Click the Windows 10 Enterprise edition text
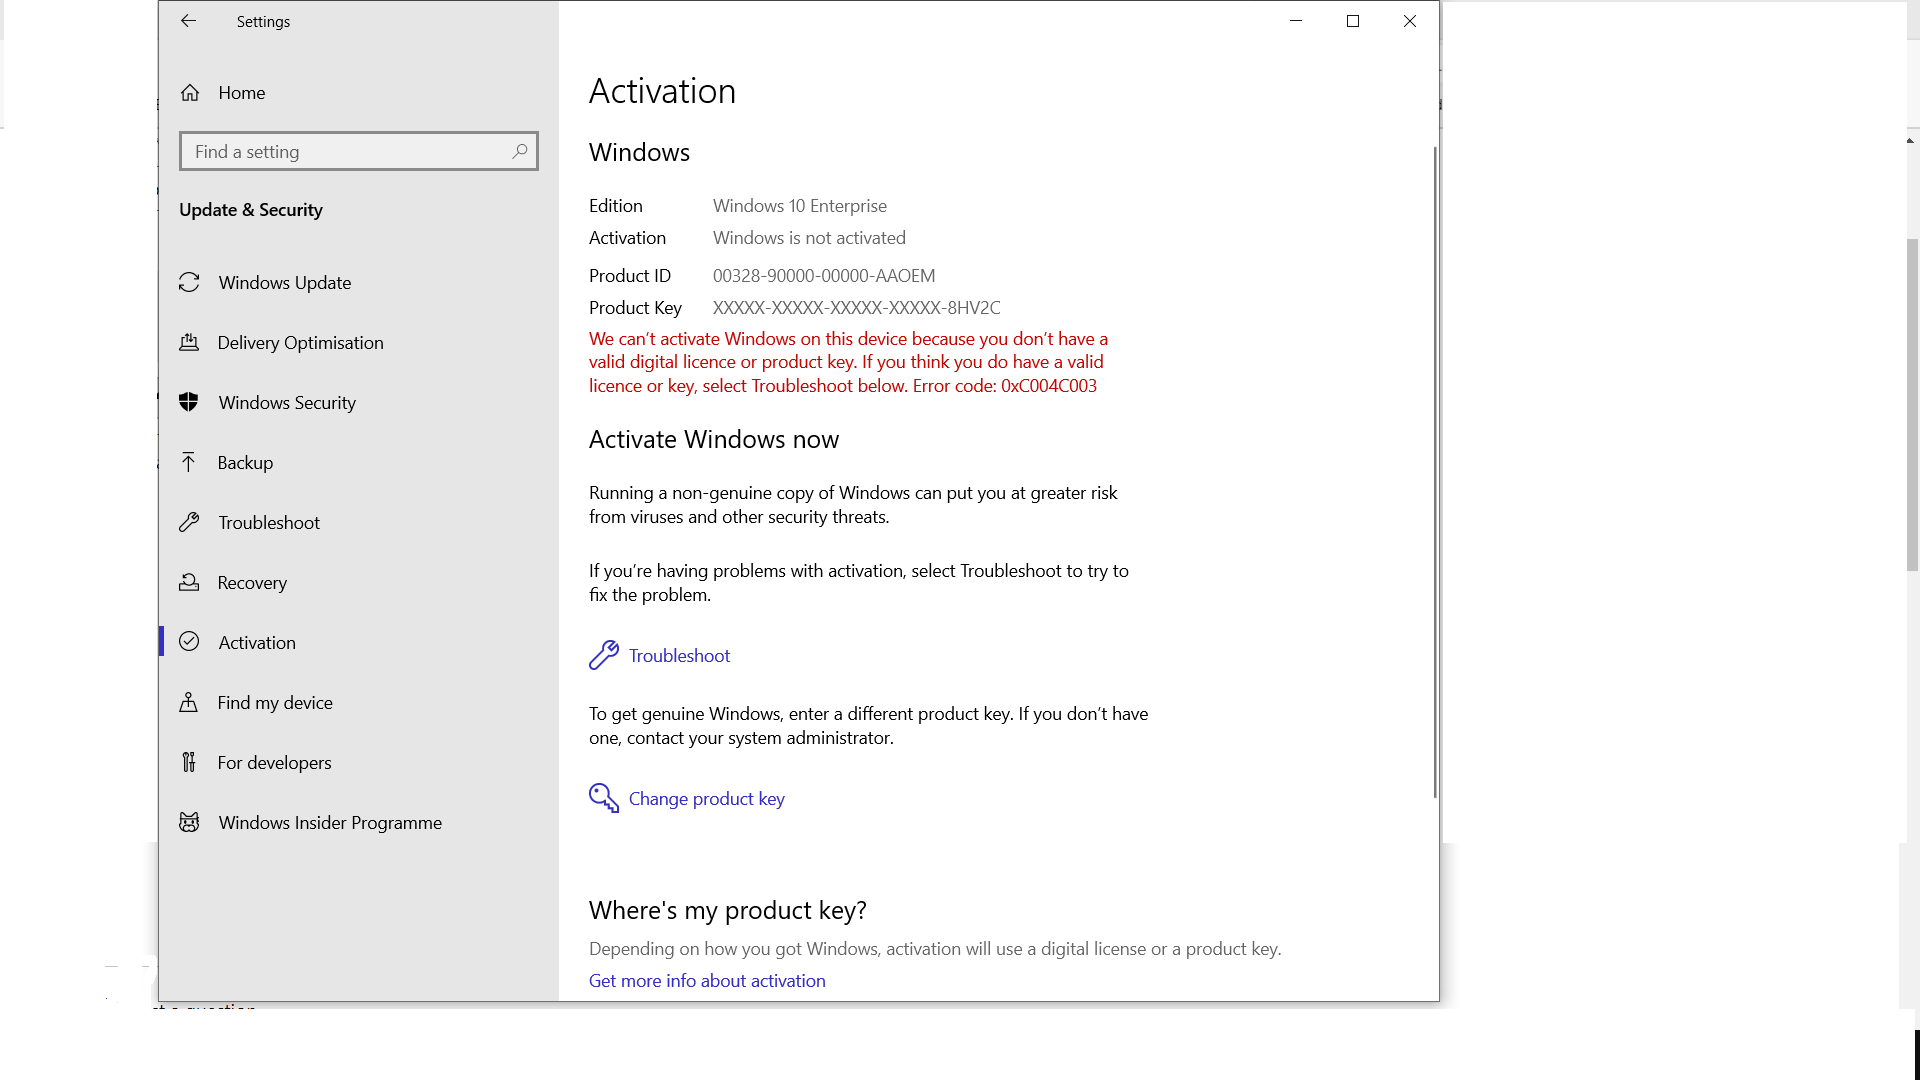Viewport: 1920px width, 1080px height. (800, 205)
